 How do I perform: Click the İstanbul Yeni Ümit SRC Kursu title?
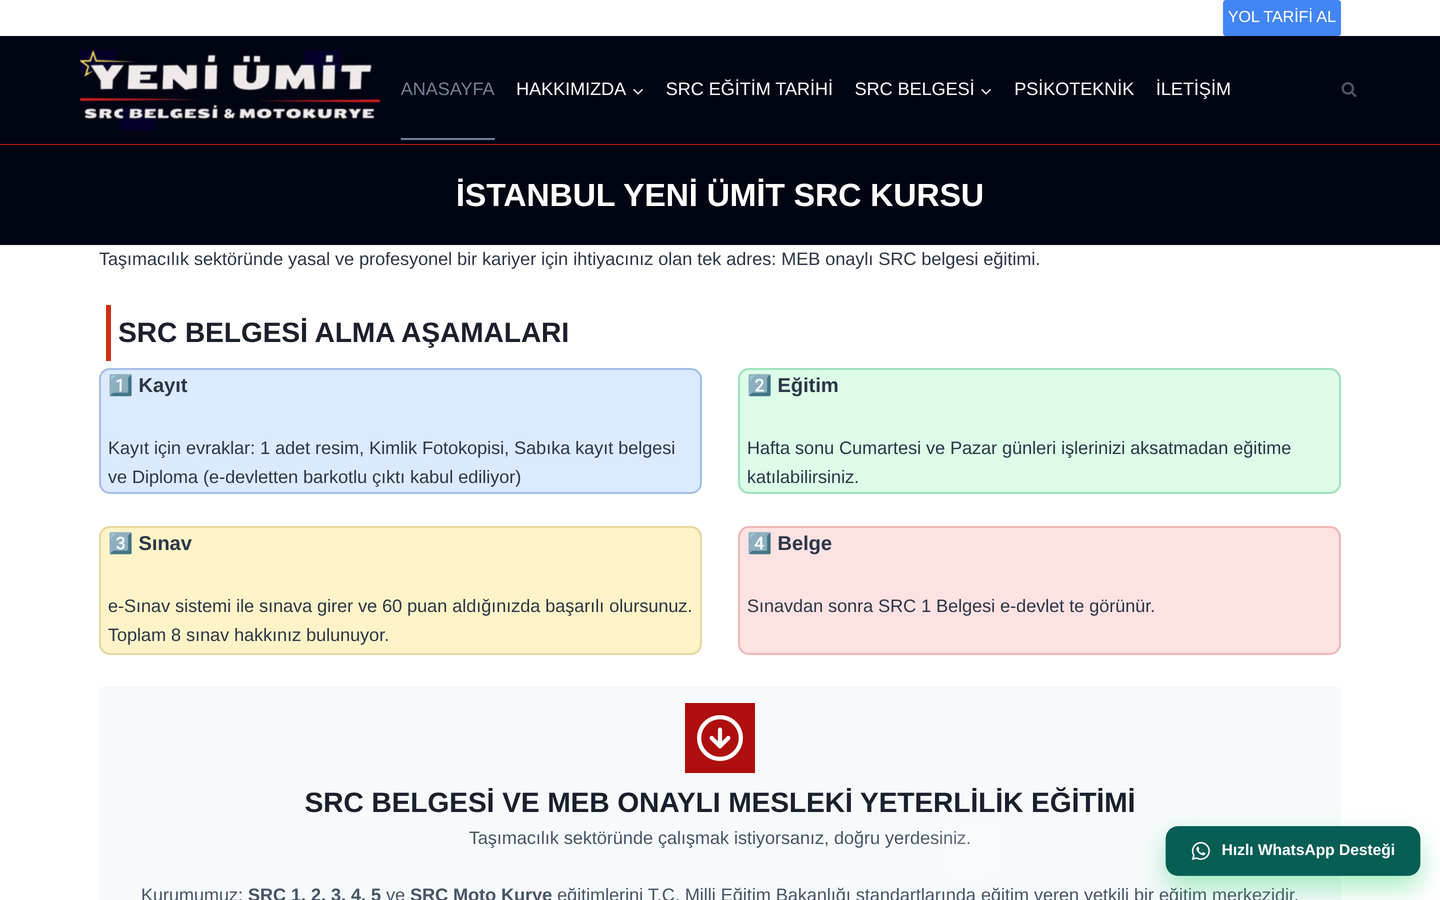click(720, 195)
